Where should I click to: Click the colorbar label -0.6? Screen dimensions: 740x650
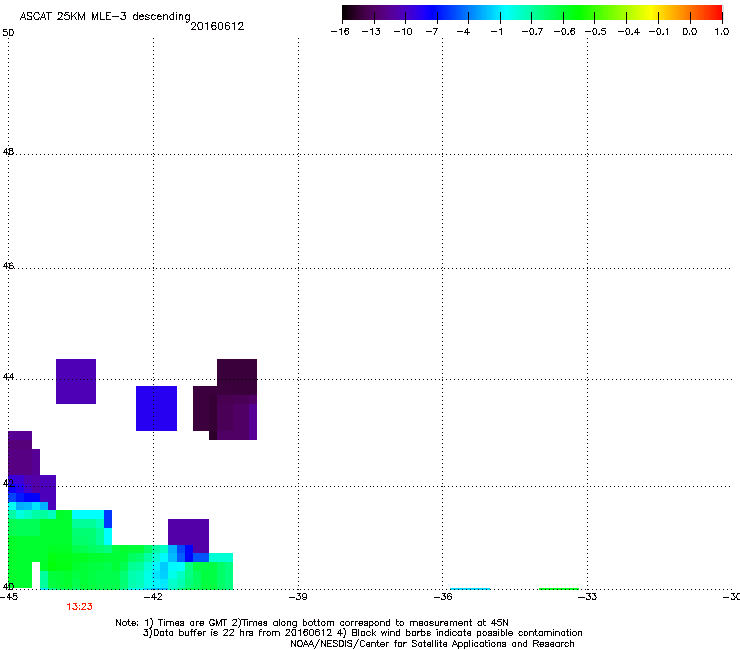(x=564, y=32)
